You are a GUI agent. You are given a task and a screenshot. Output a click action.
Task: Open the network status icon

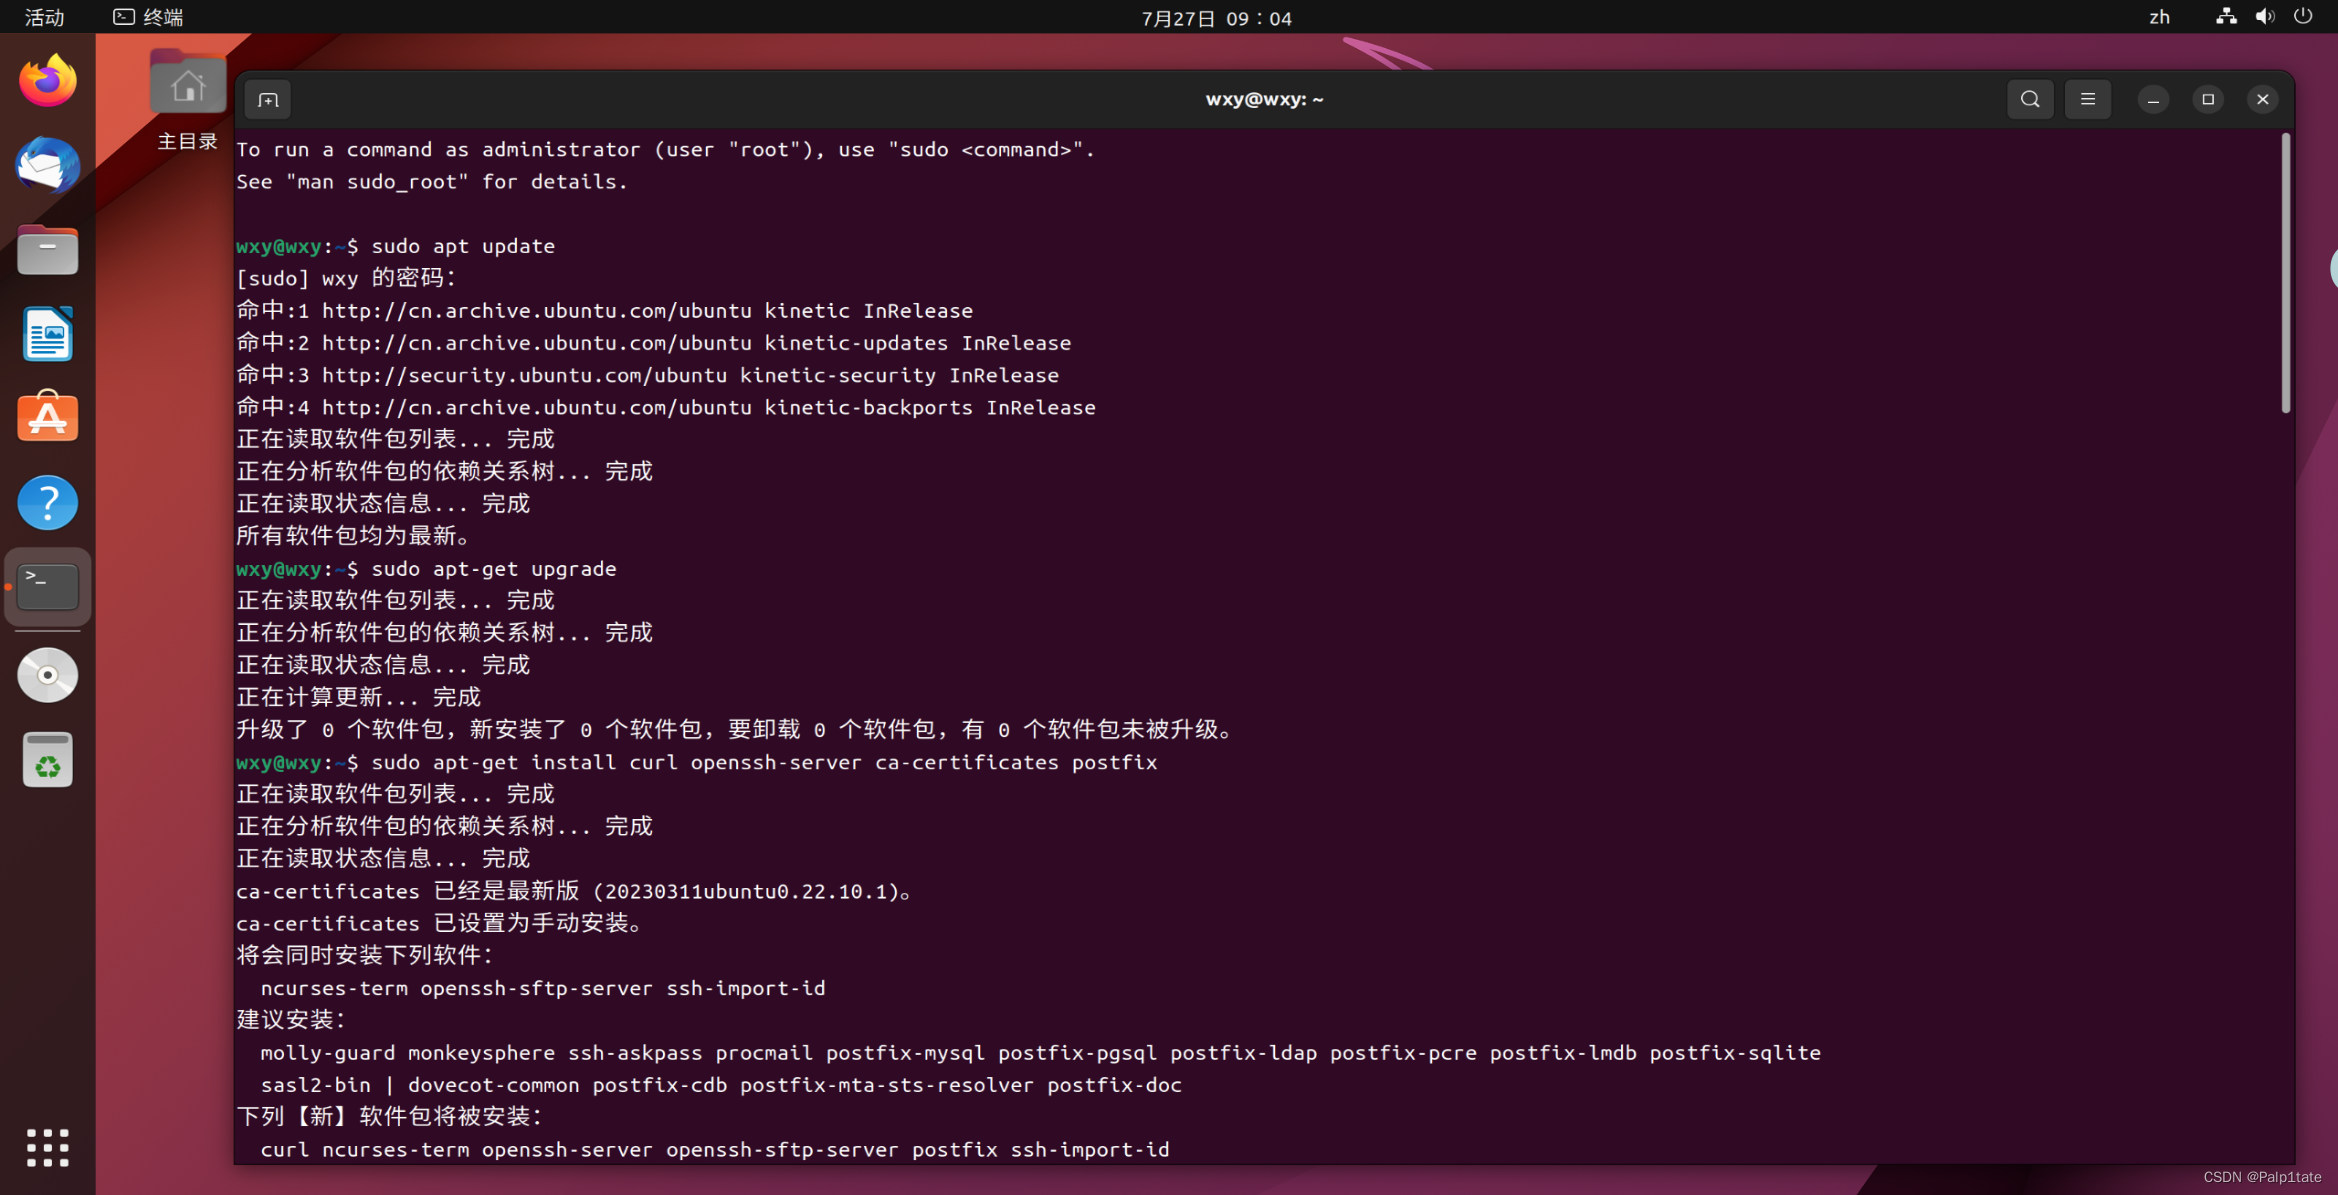2226,17
